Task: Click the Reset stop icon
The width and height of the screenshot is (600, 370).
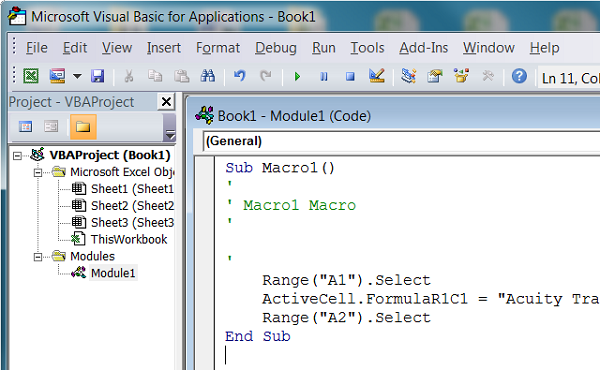Action: click(350, 77)
